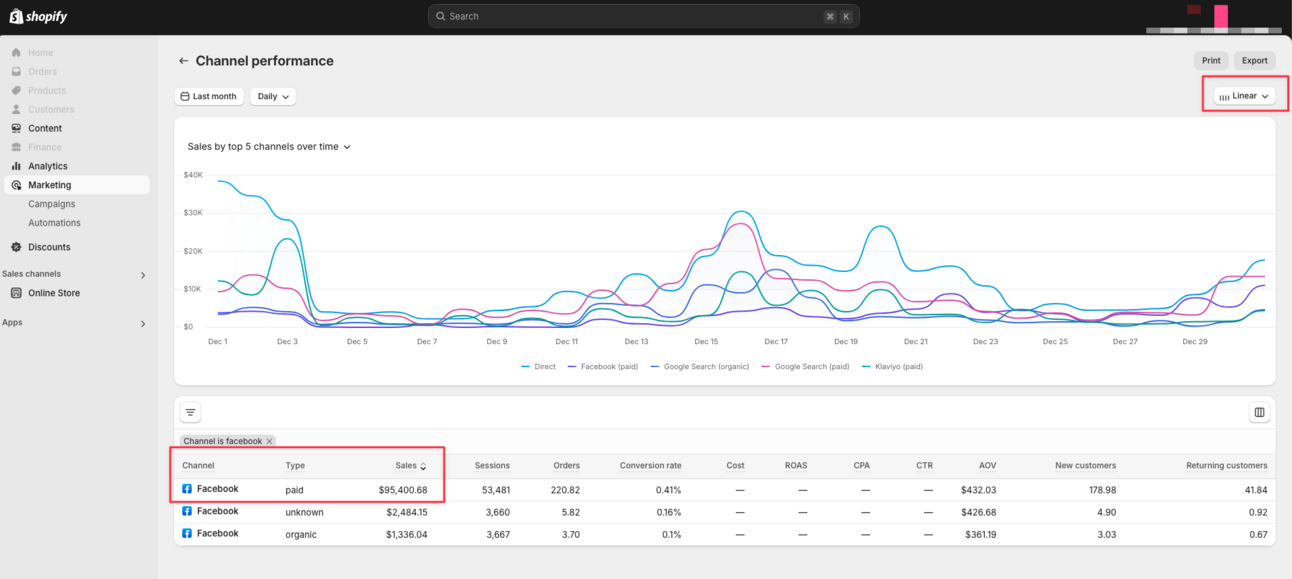Click the Facebook unknown row link
This screenshot has height=579, width=1292.
[x=217, y=511]
